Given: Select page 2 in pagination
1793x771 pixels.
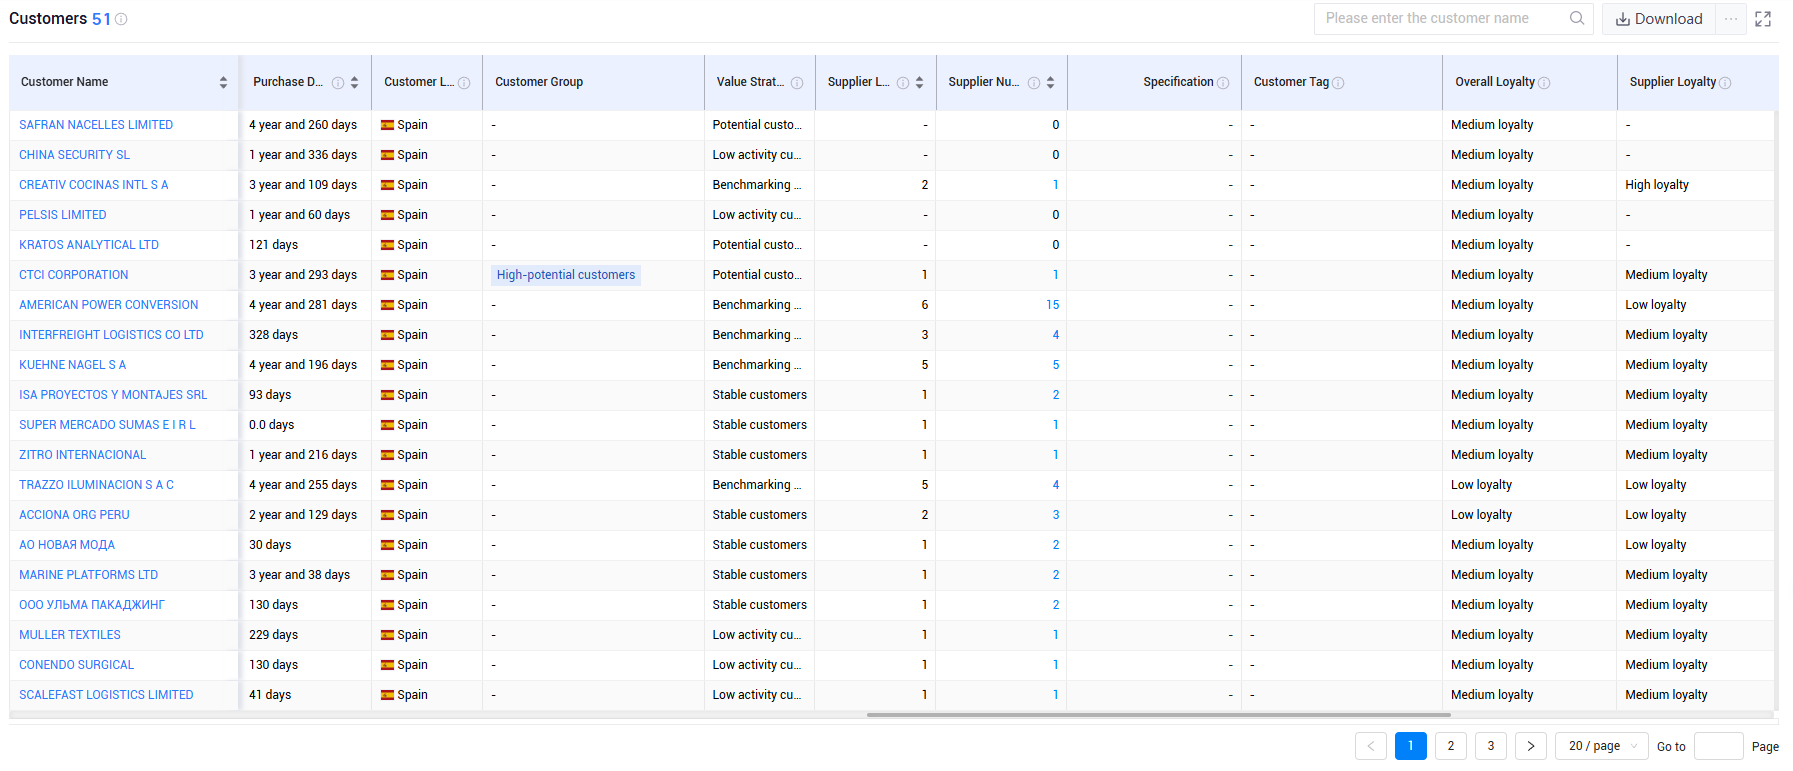Looking at the screenshot, I should point(1451,746).
